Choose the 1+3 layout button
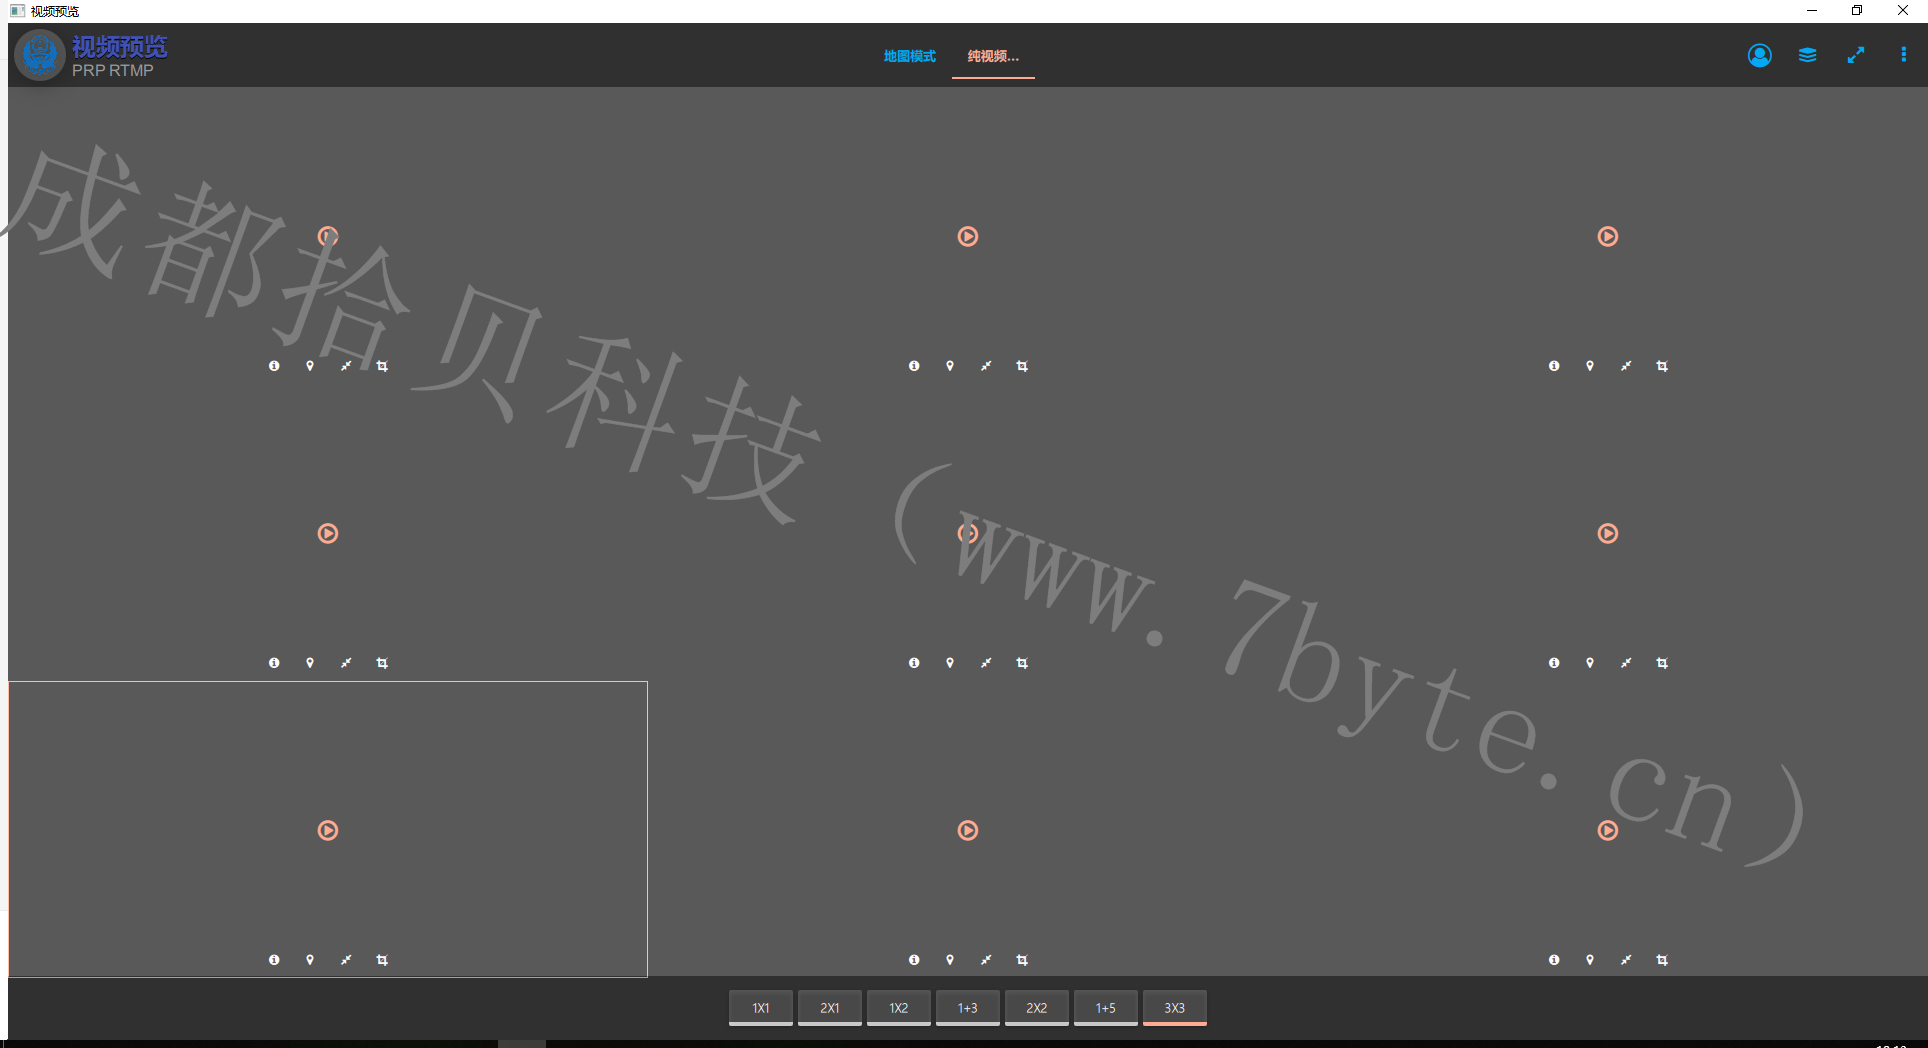 pos(968,1008)
